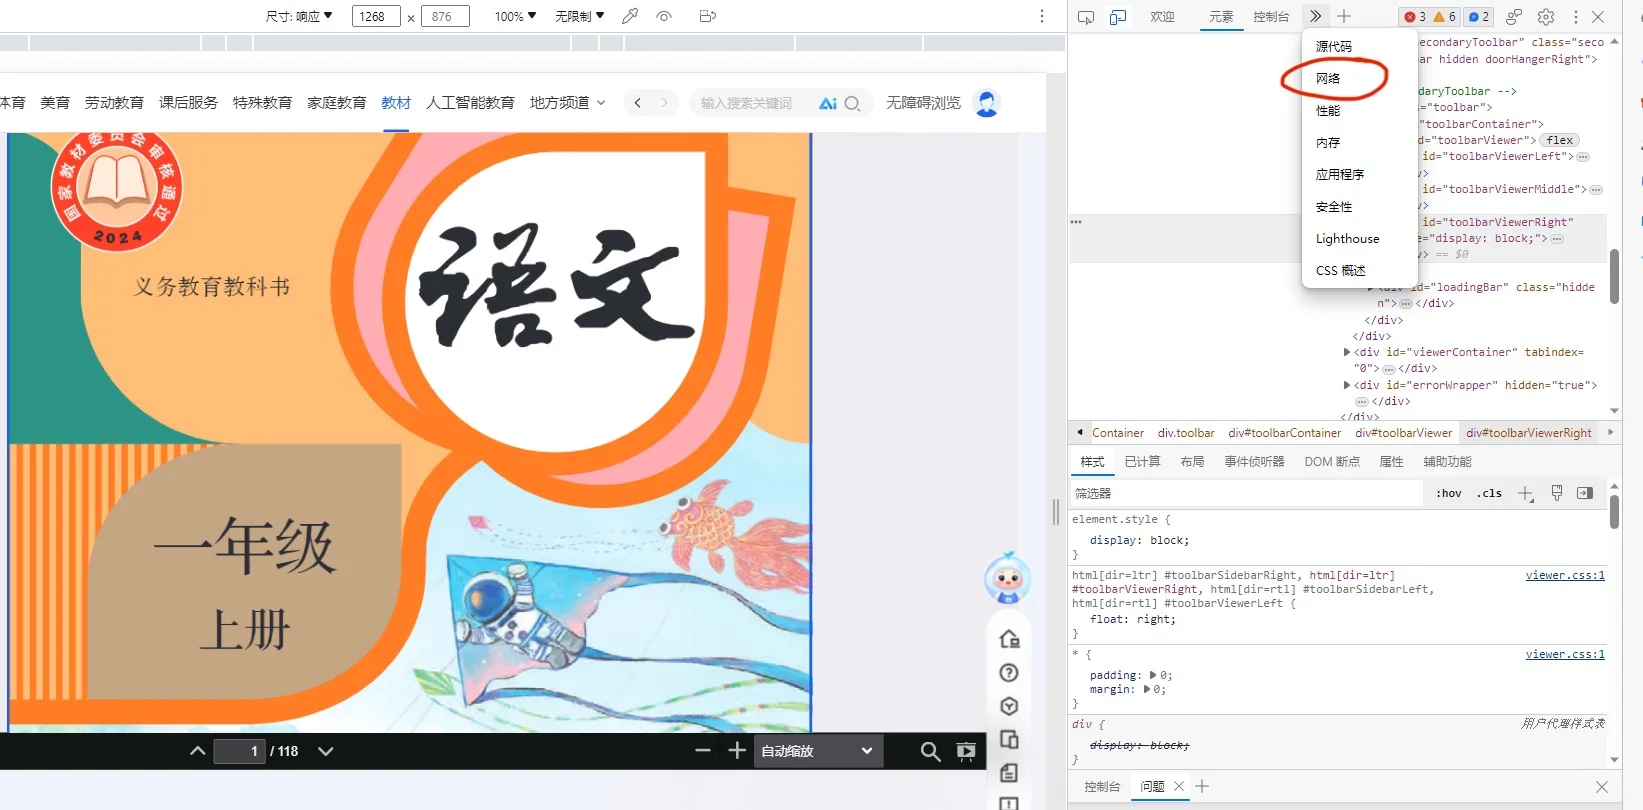The width and height of the screenshot is (1643, 810).
Task: Zoom out PDF with minus button
Action: point(703,751)
